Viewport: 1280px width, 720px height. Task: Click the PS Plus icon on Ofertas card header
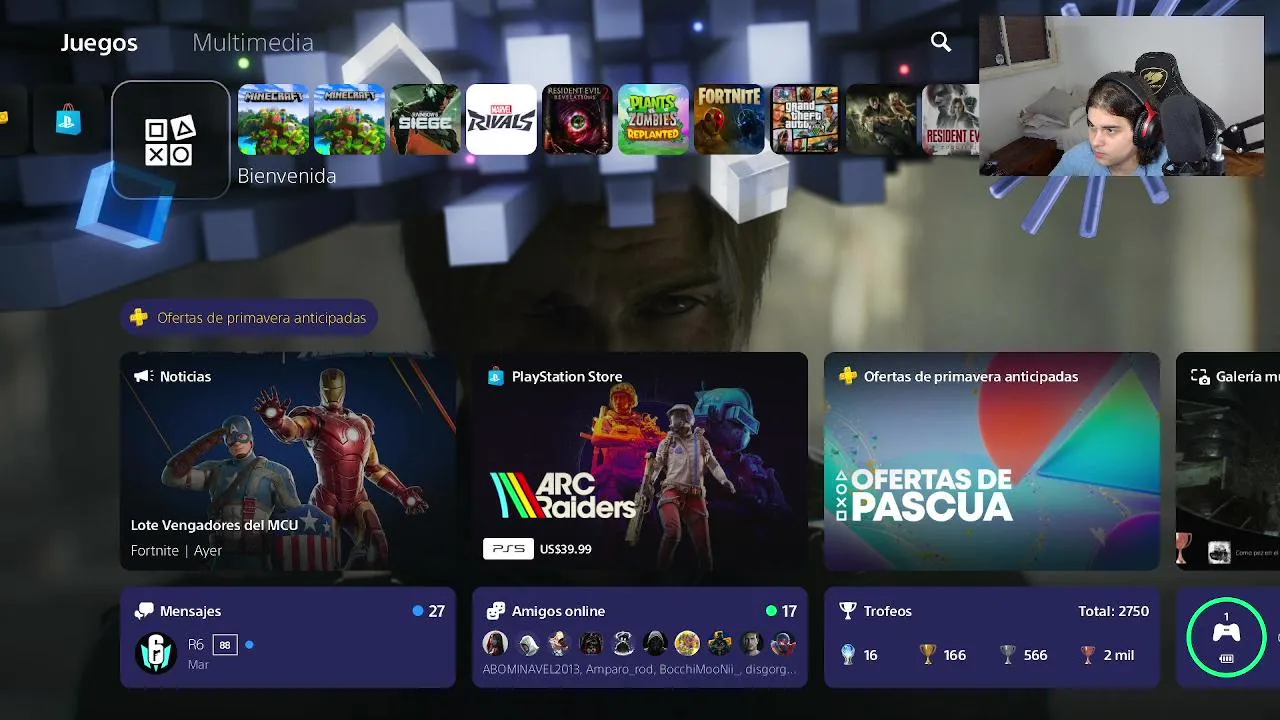coord(848,376)
